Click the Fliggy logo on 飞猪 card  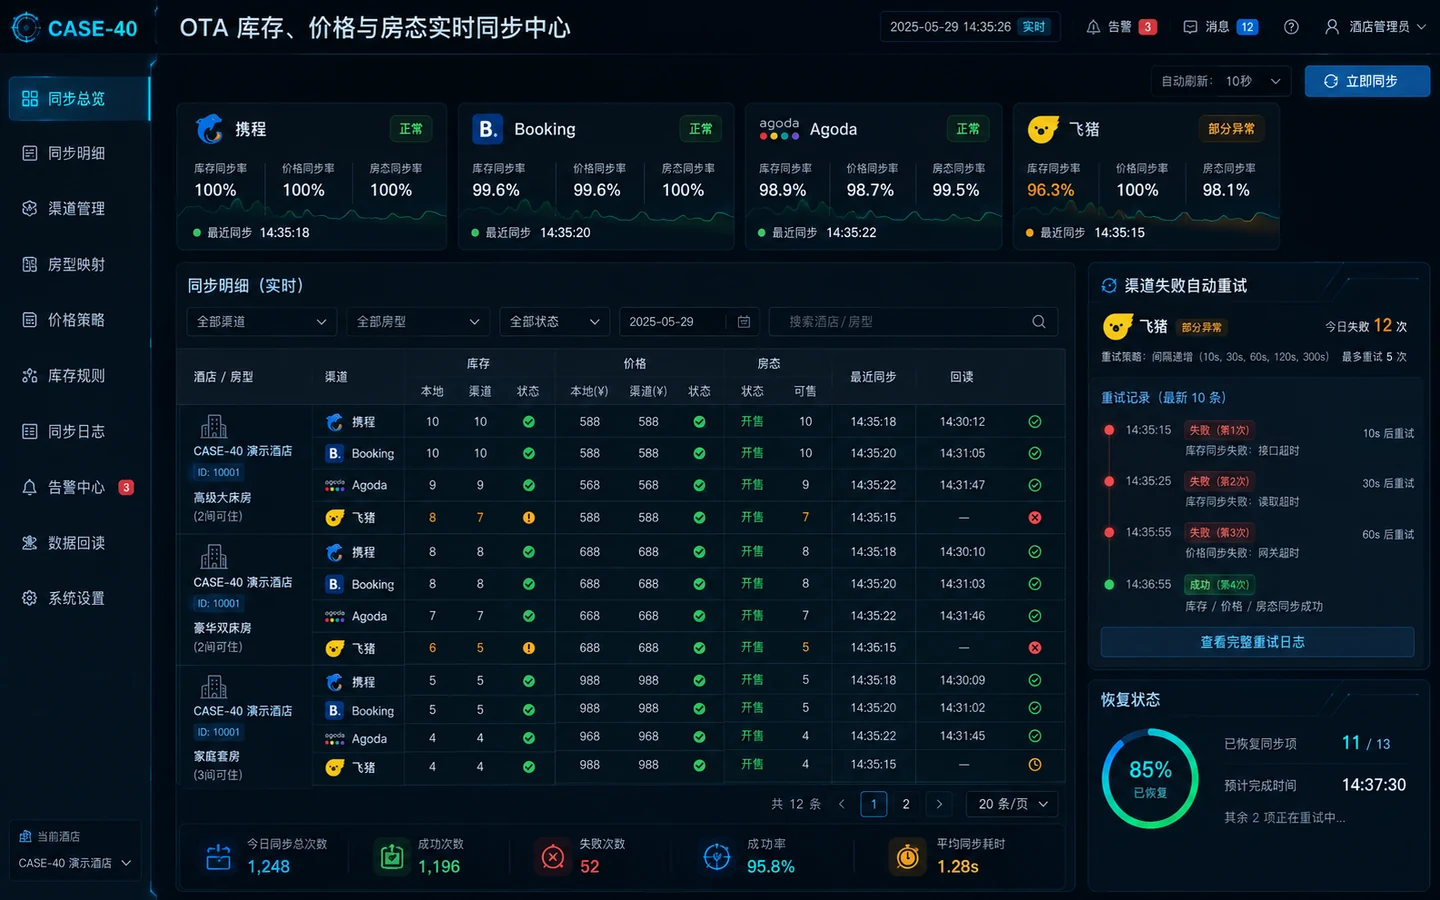1043,129
